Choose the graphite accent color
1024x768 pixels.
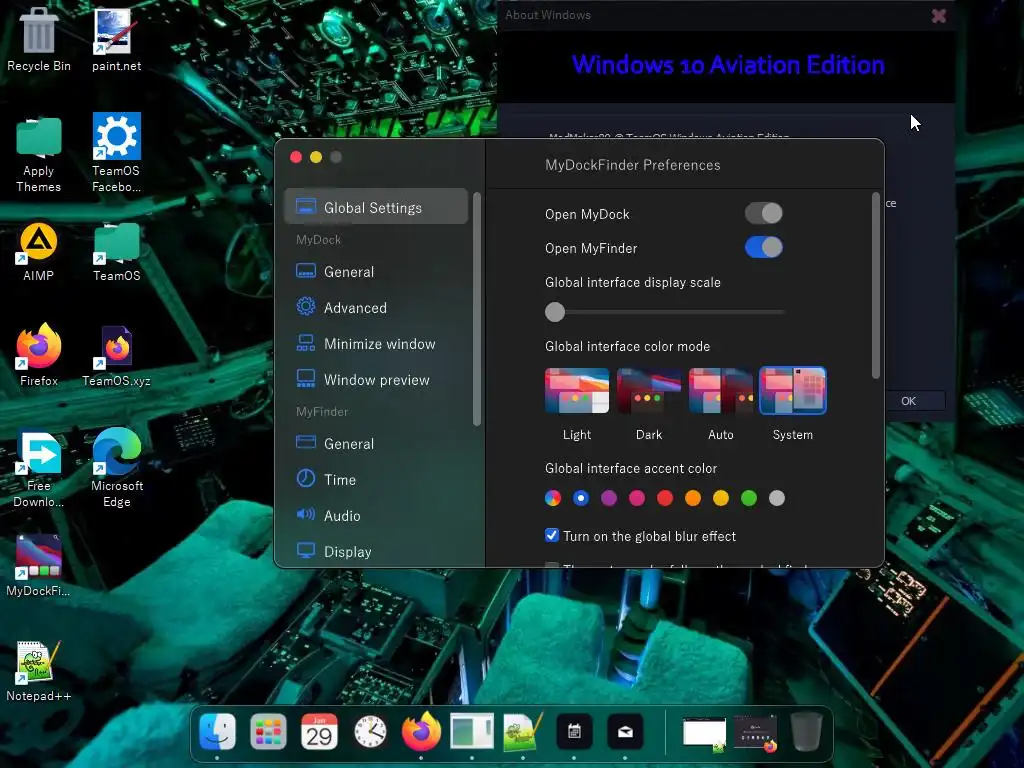tap(776, 498)
